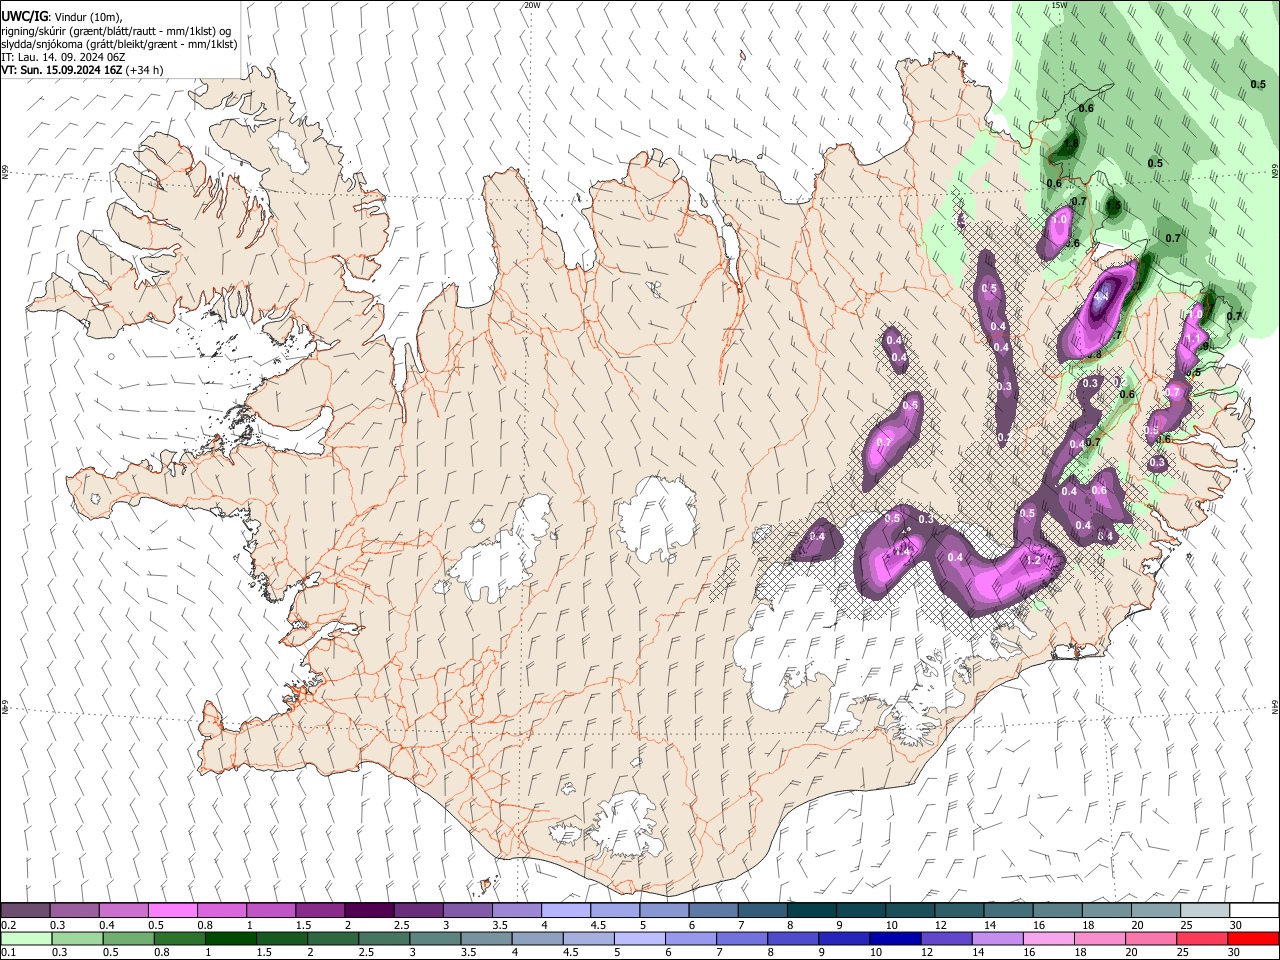Click the lavender 5 swatch on the rain scale

tap(639, 938)
